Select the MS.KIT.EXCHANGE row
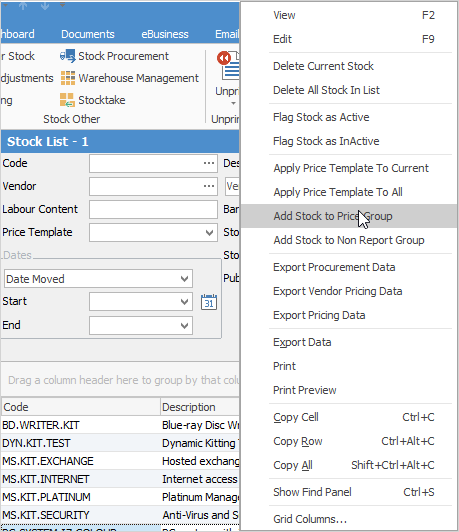Screen dimensions: 459x532 point(120,461)
